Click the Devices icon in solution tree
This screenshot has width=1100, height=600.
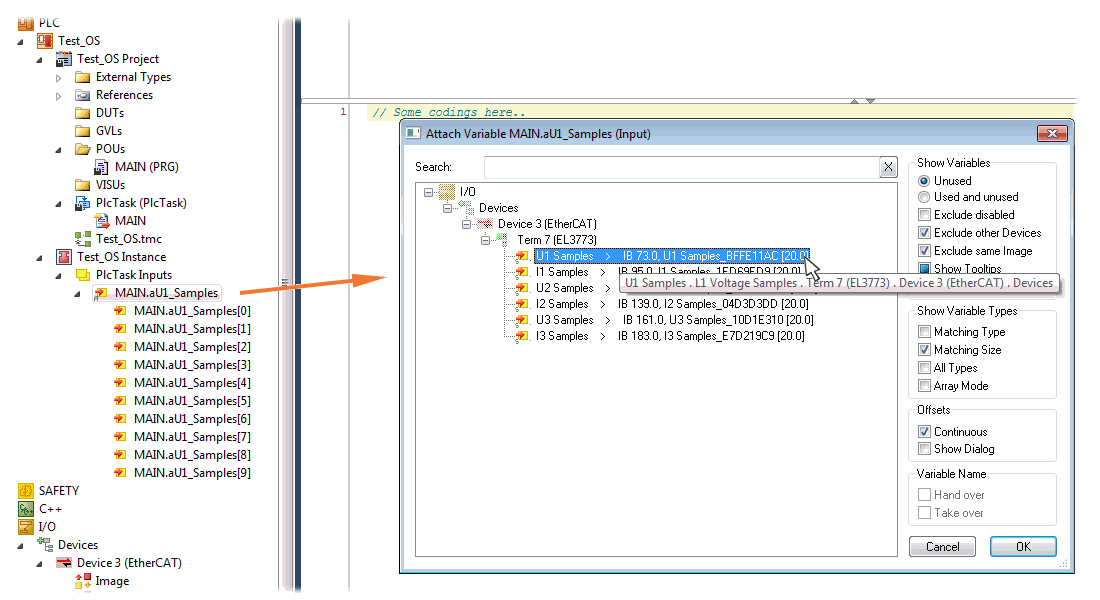45,545
